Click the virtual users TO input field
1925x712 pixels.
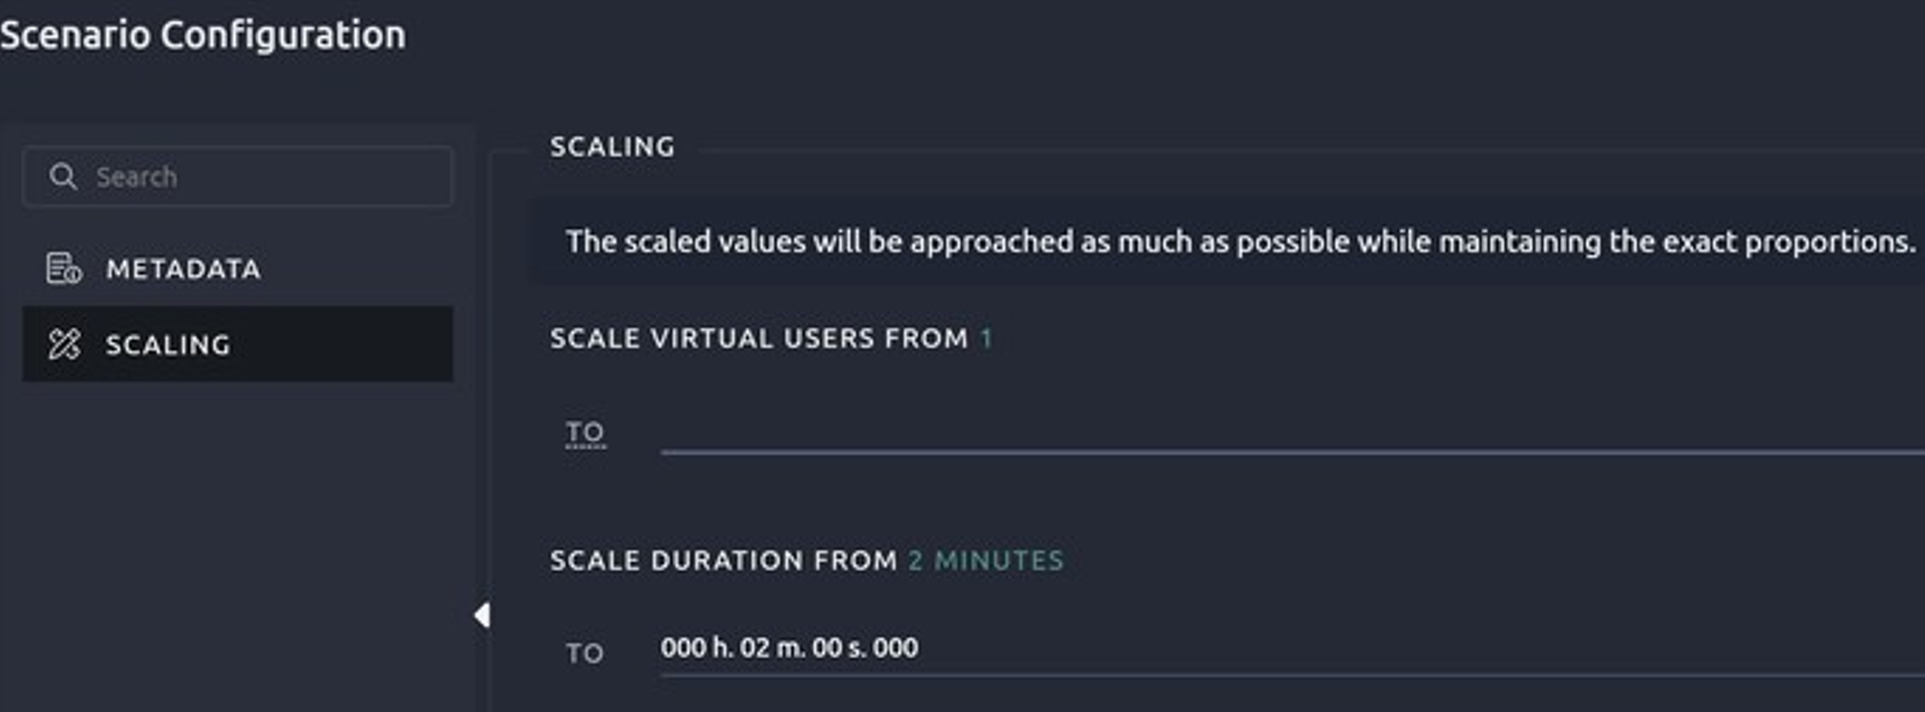1290,434
